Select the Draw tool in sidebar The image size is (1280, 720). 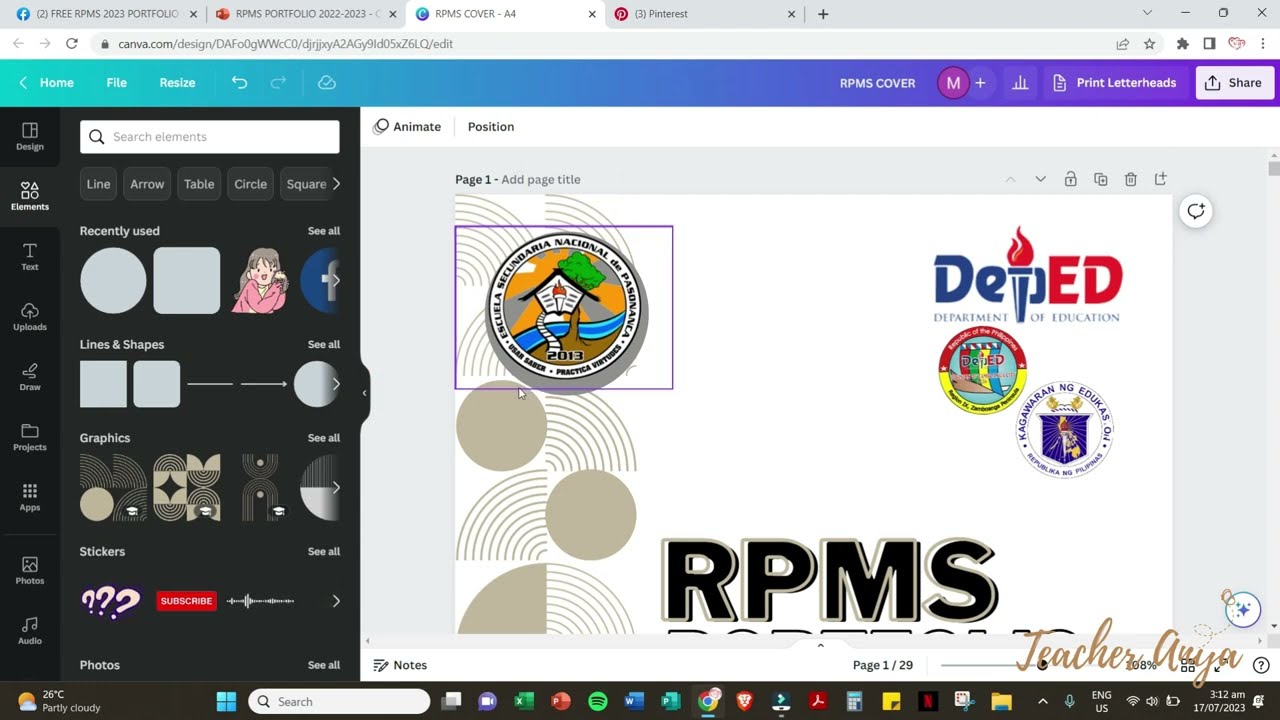29,377
